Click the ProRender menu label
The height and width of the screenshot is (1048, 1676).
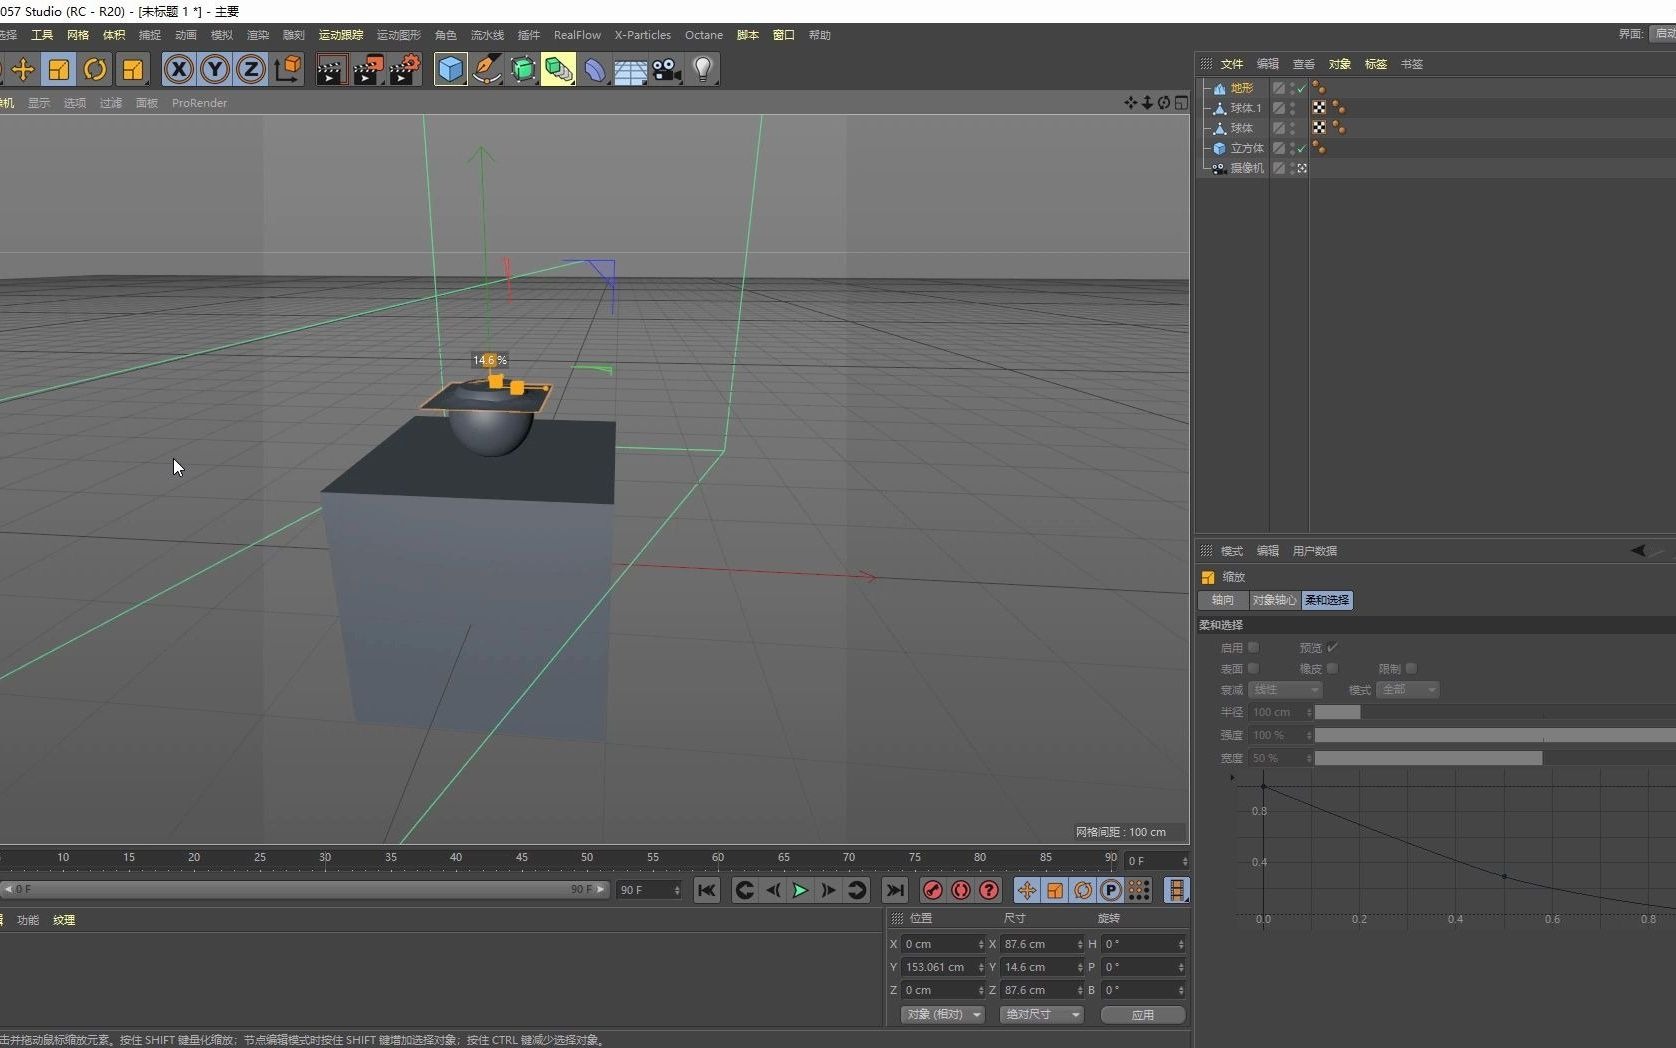199,103
